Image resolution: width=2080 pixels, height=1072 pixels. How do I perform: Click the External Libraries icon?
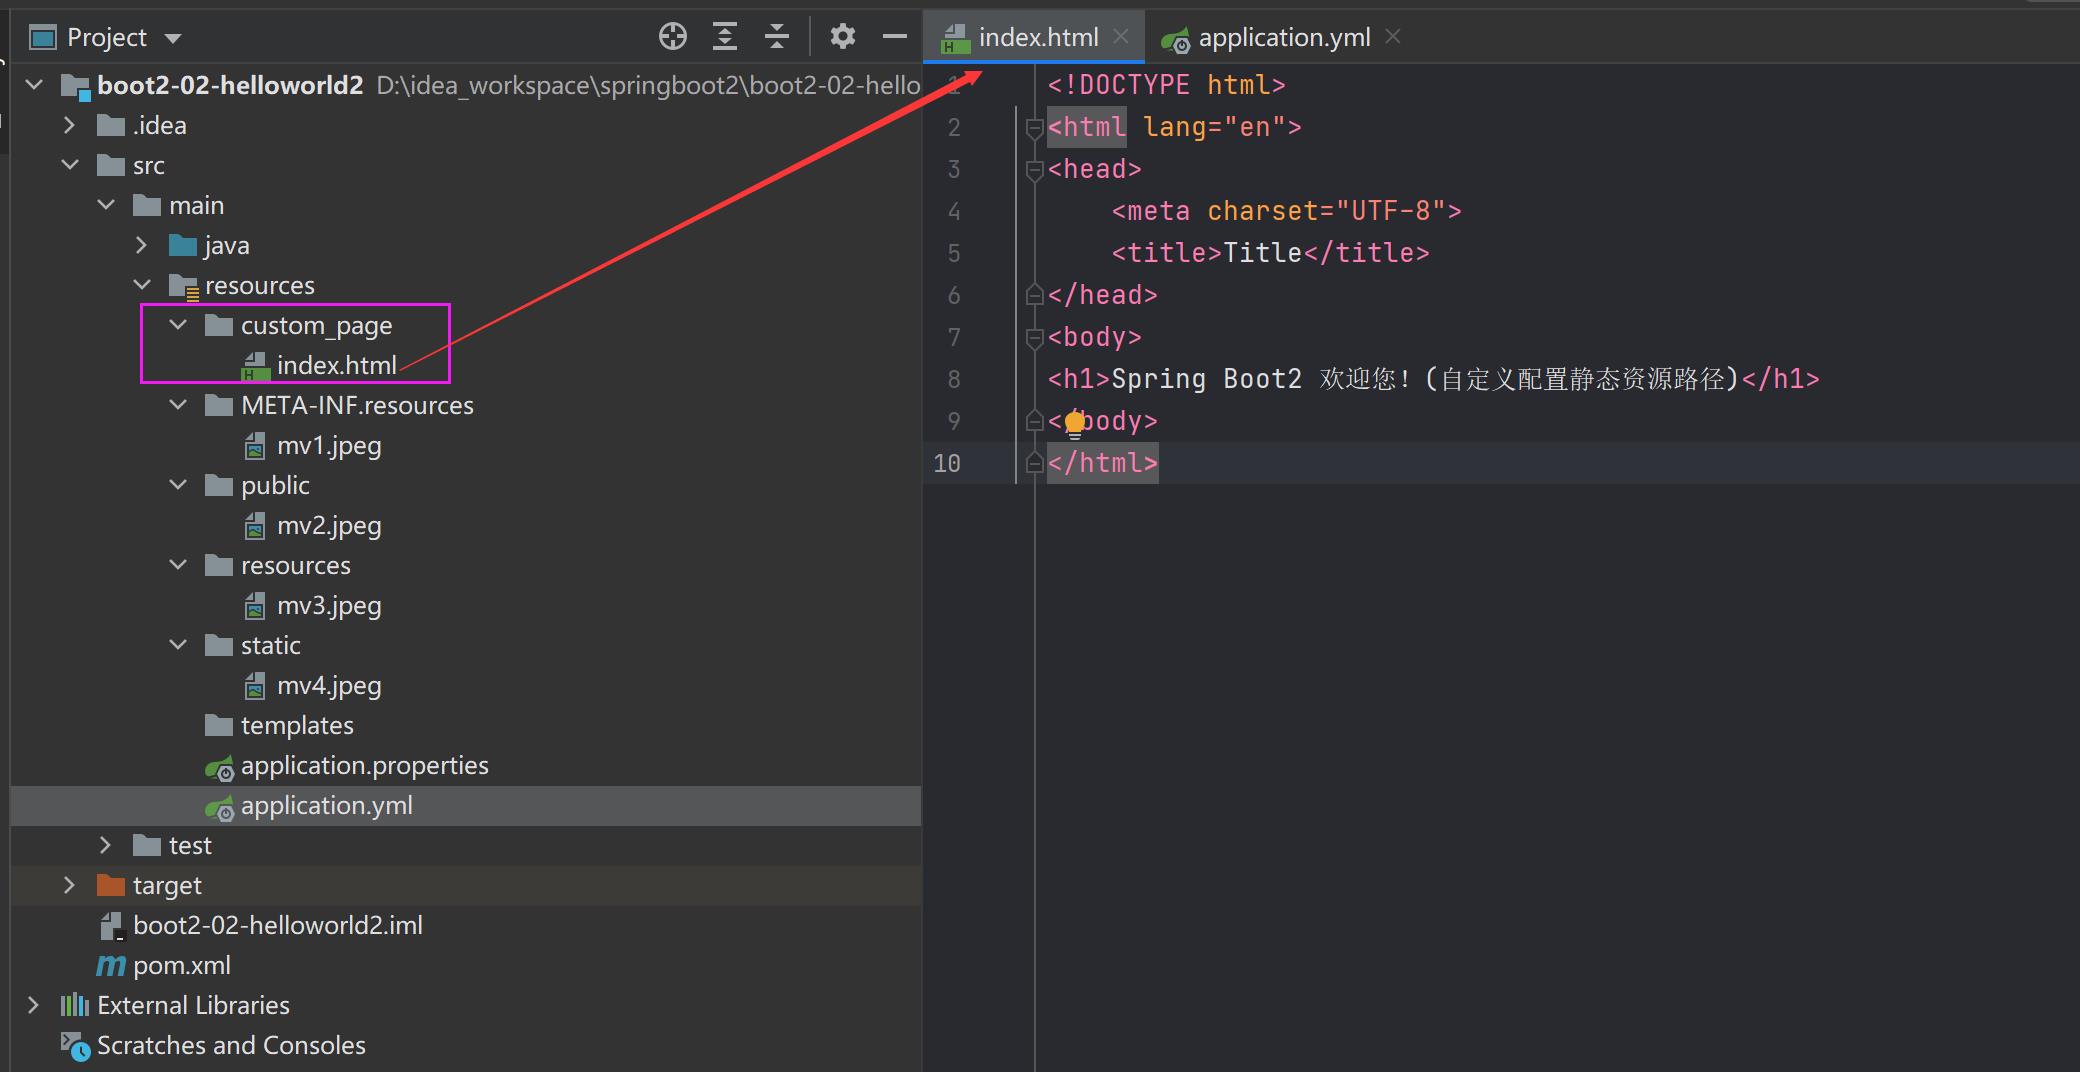(x=75, y=1005)
